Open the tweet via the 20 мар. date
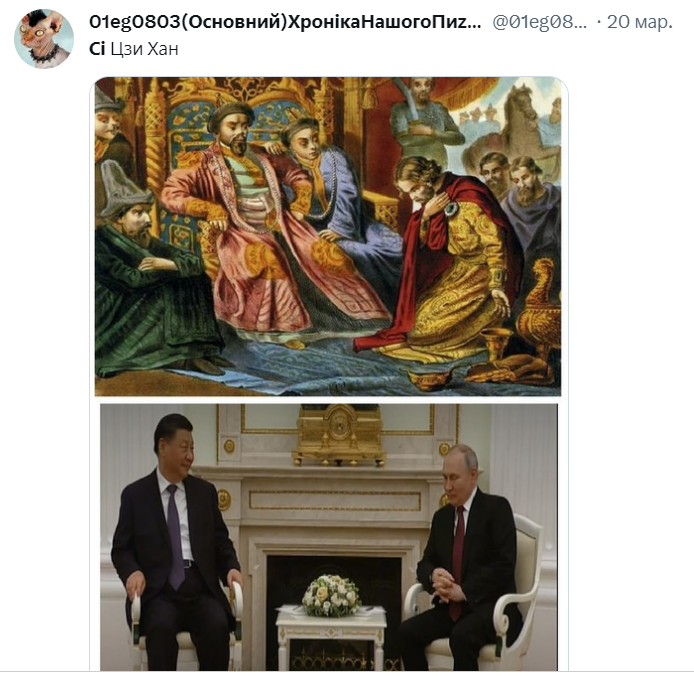The width and height of the screenshot is (694, 676). tap(640, 22)
